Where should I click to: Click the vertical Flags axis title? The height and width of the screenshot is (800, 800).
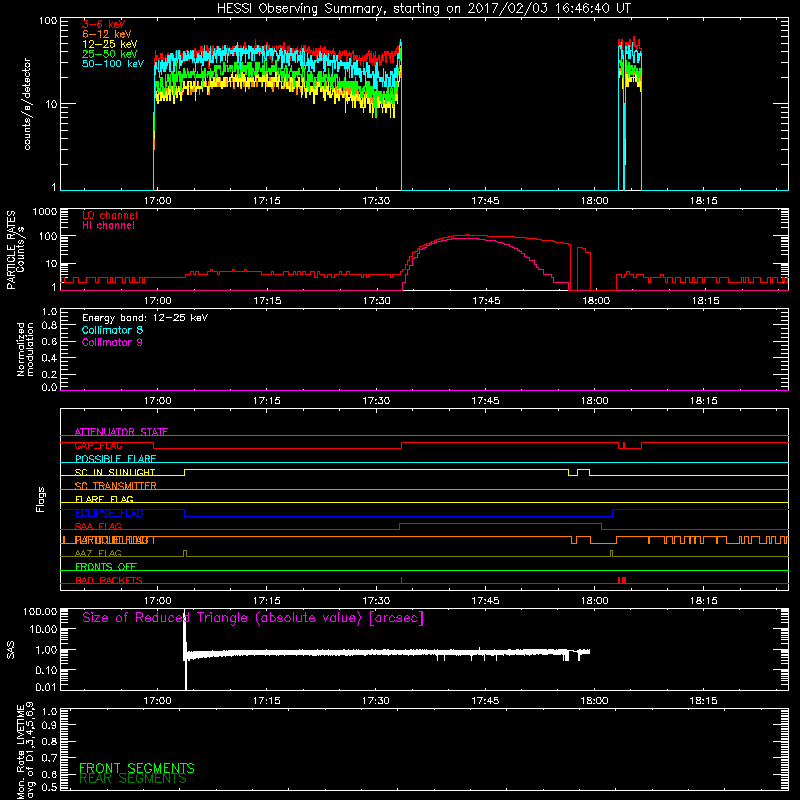pyautogui.click(x=41, y=499)
